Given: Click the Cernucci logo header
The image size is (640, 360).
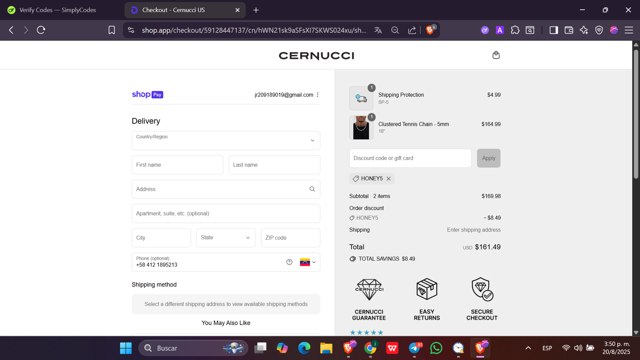Looking at the screenshot, I should [x=316, y=56].
